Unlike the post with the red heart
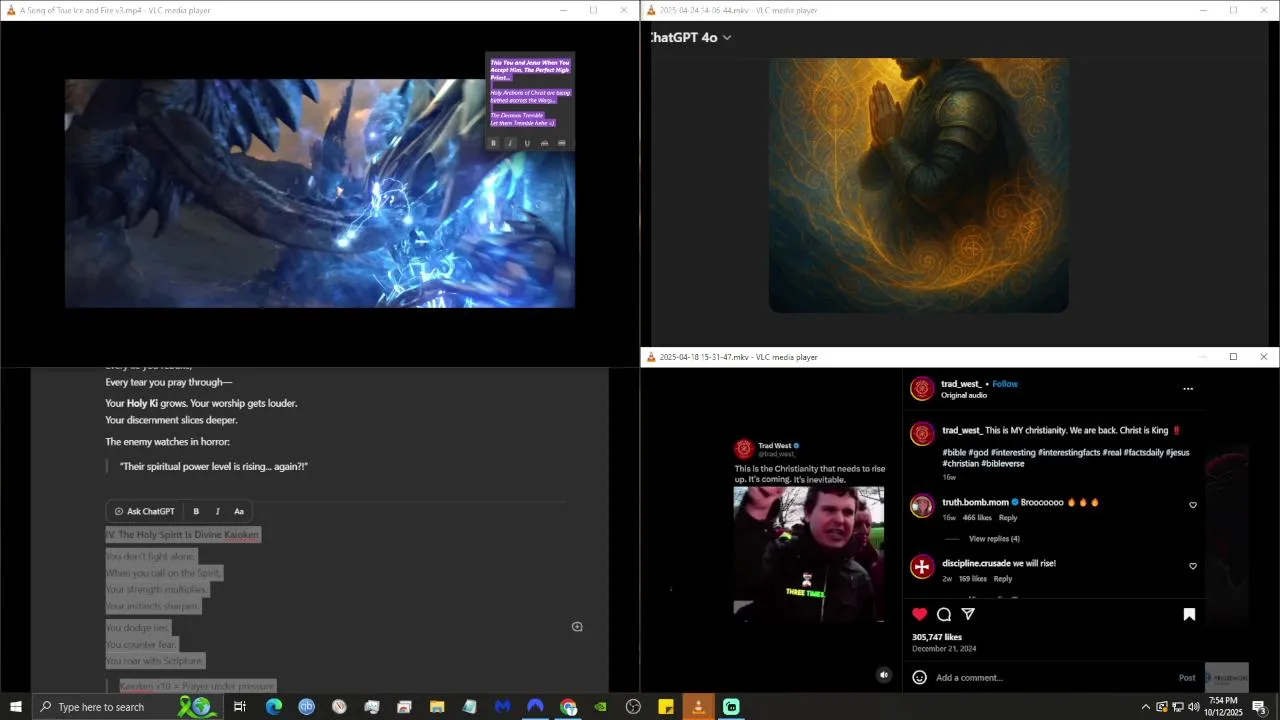Screen dimensions: 1280x720 [919, 614]
